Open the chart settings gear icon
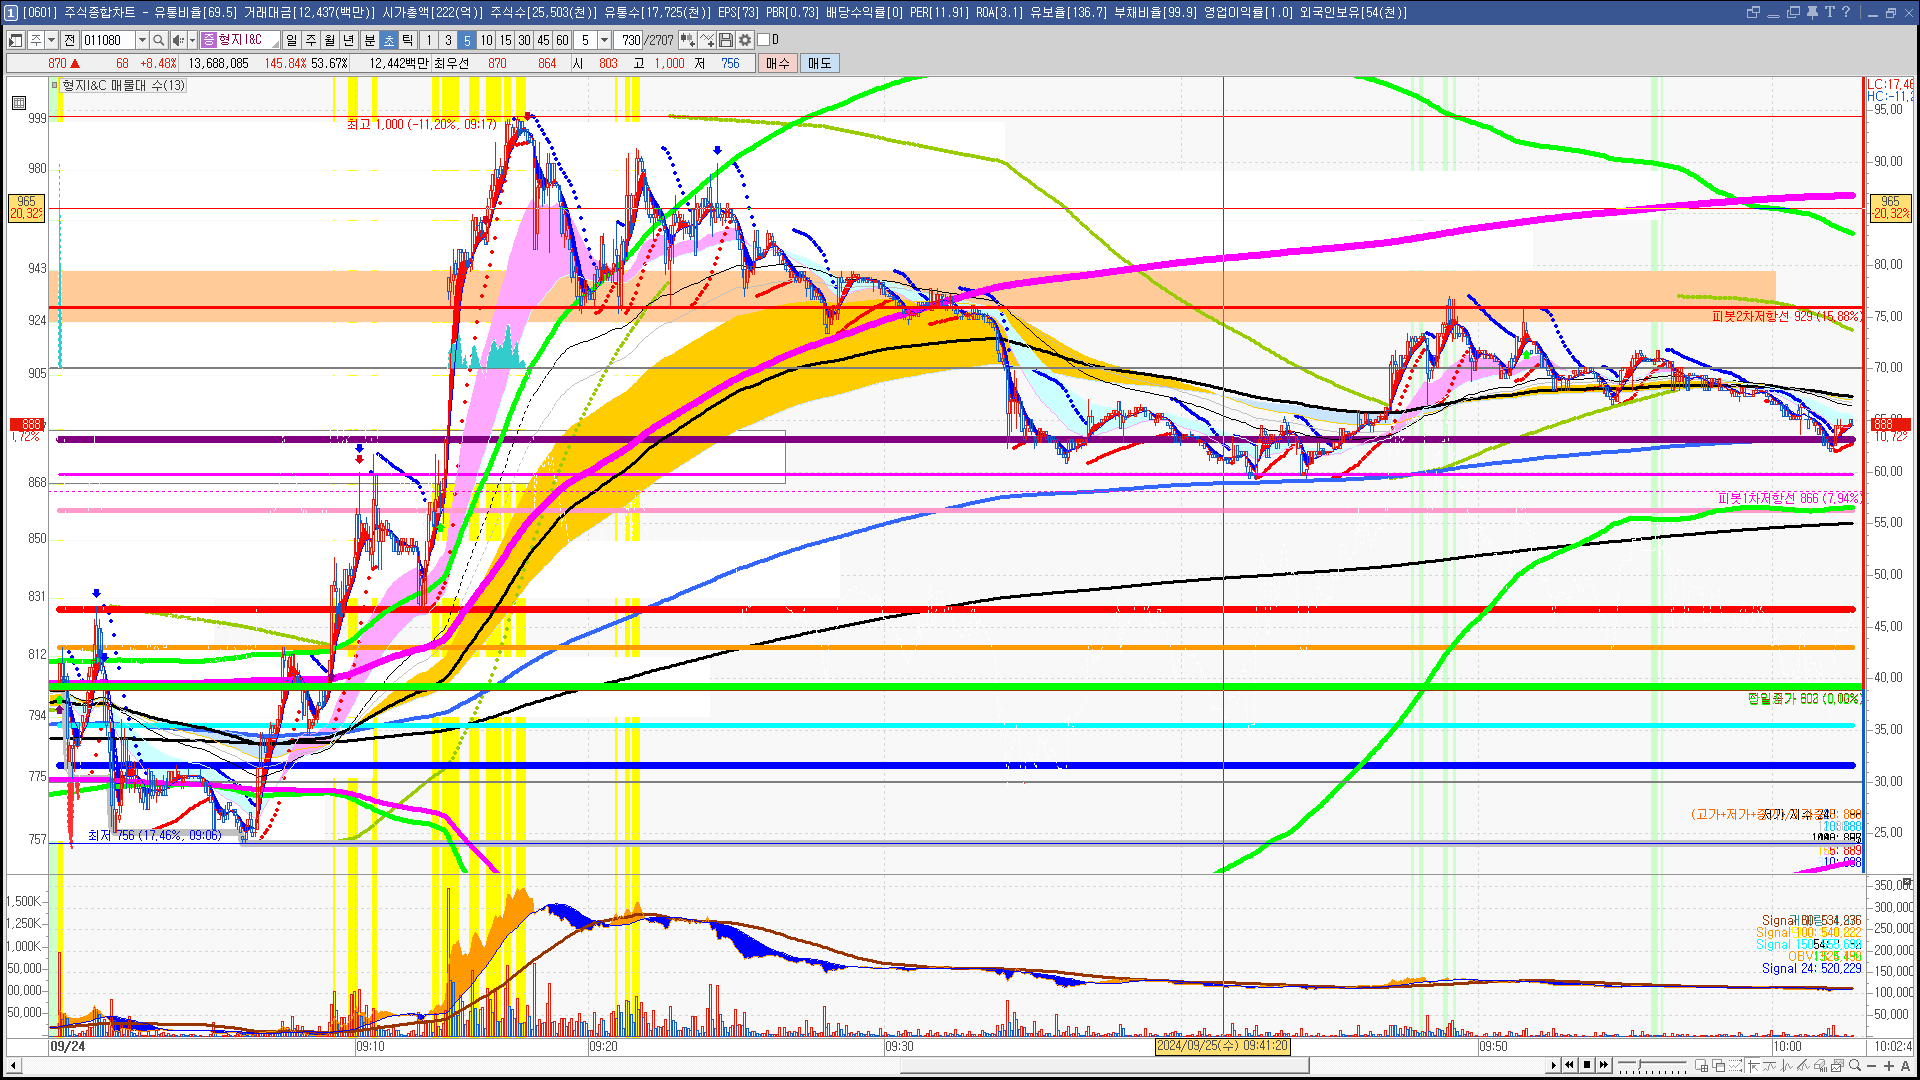1920x1080 pixels. coord(745,40)
